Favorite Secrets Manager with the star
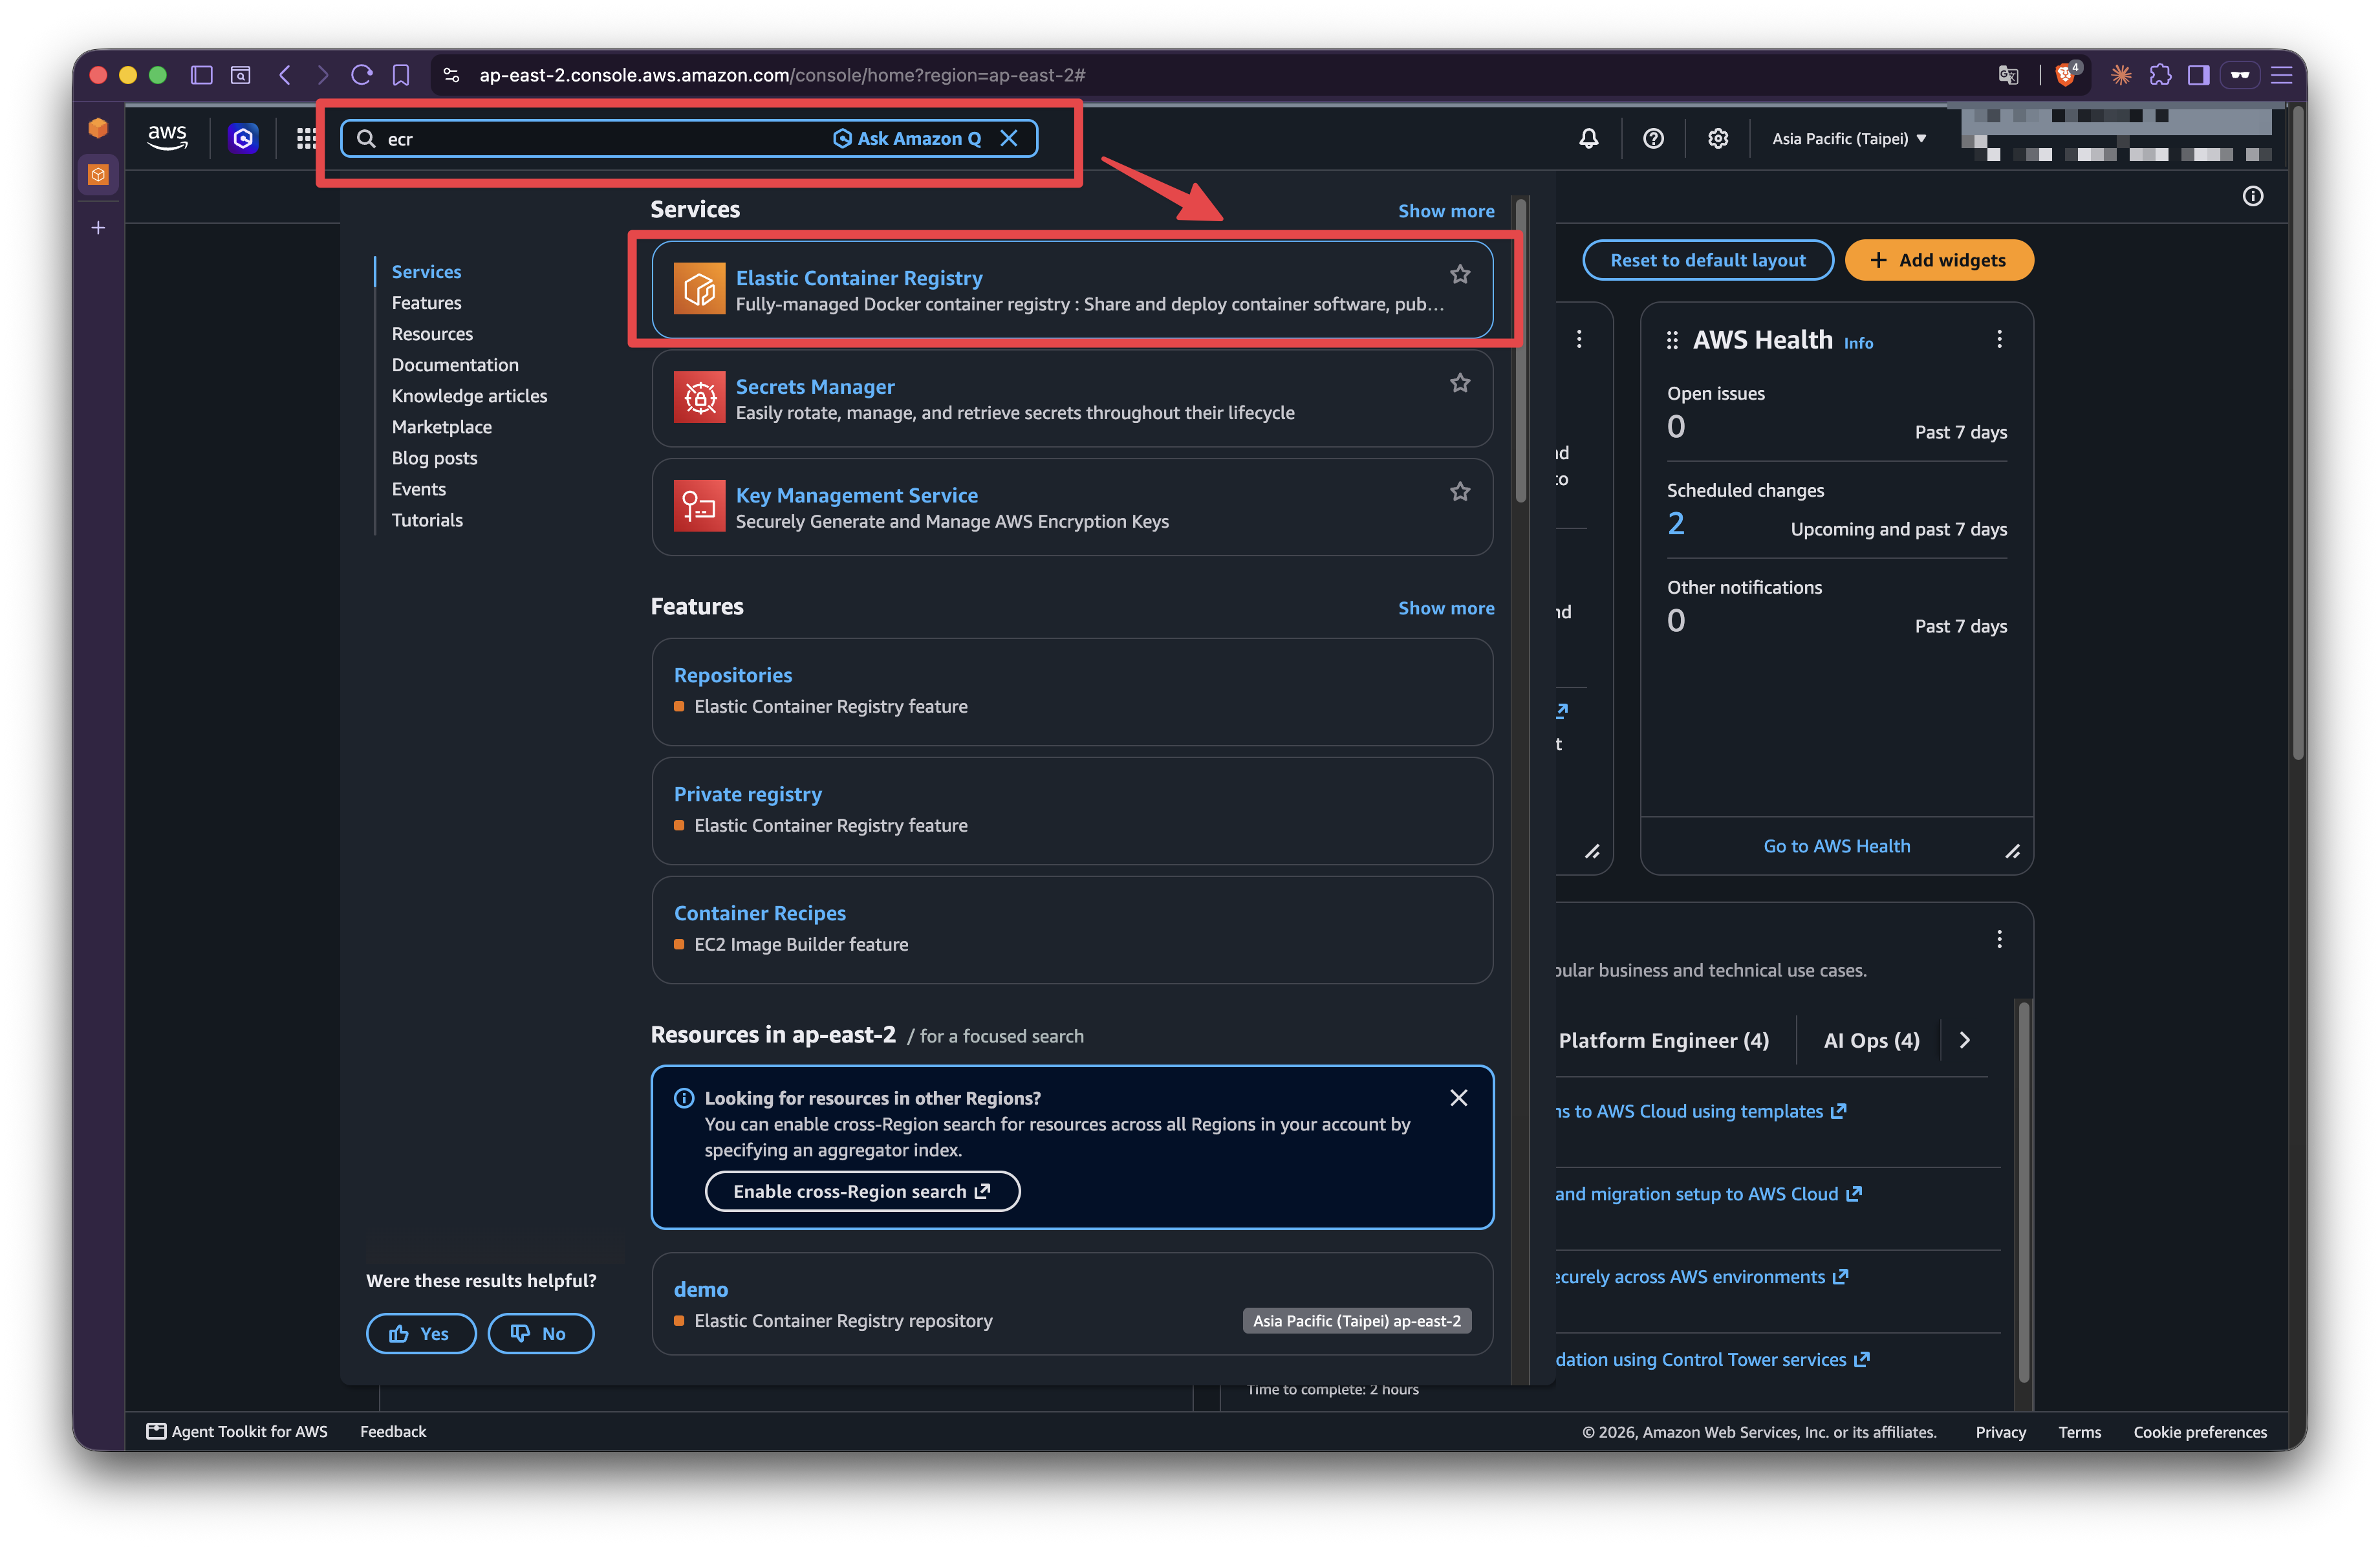 1460,383
